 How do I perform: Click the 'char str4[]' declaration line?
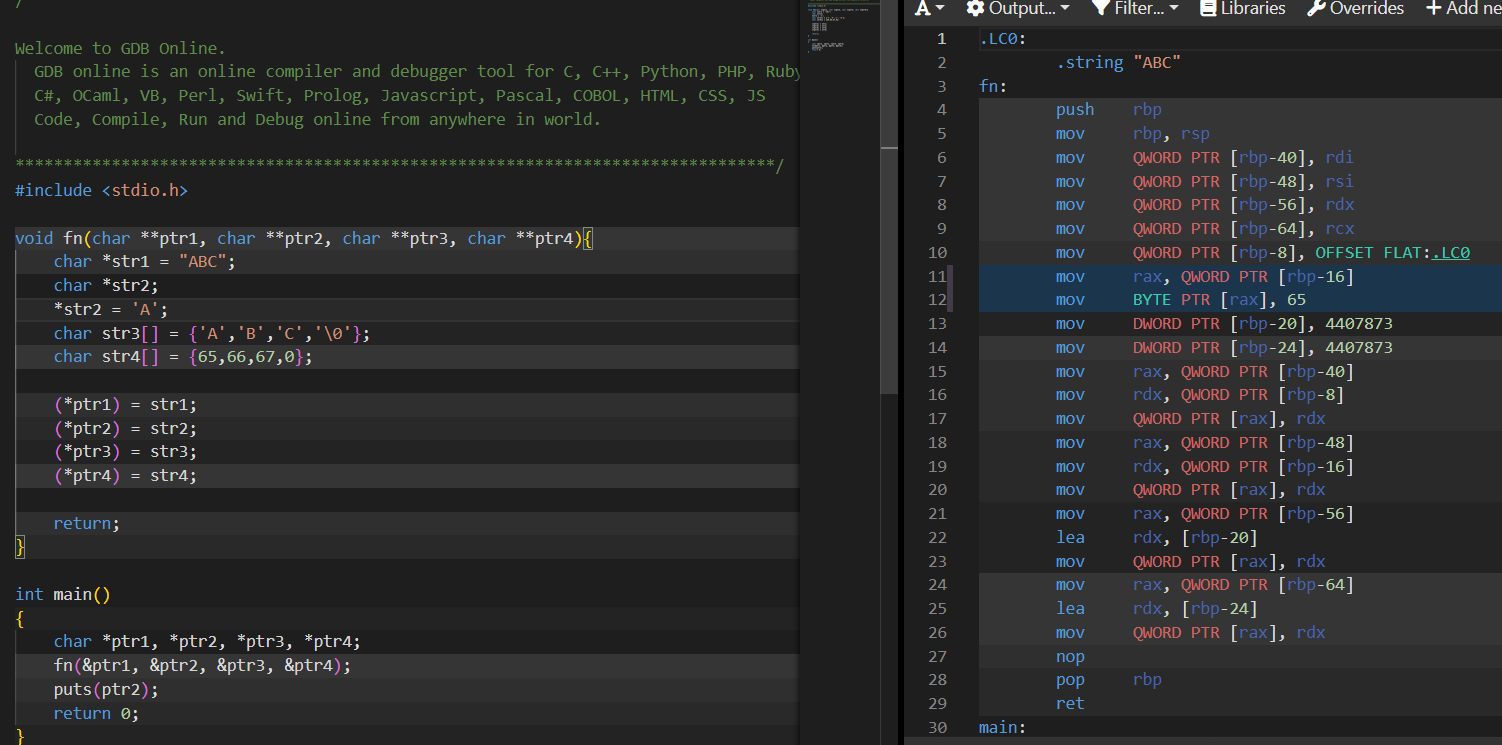pyautogui.click(x=184, y=357)
